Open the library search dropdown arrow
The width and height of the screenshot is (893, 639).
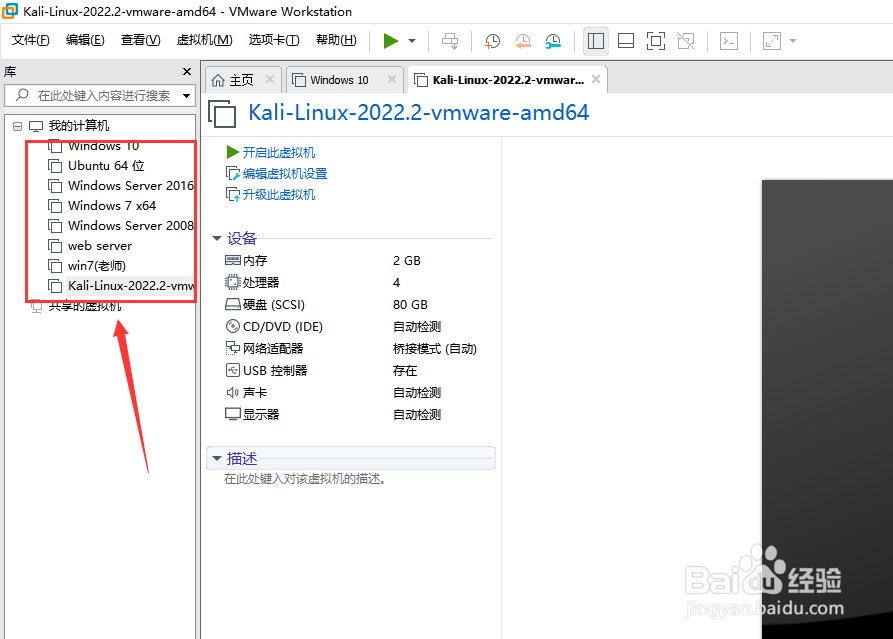[186, 96]
